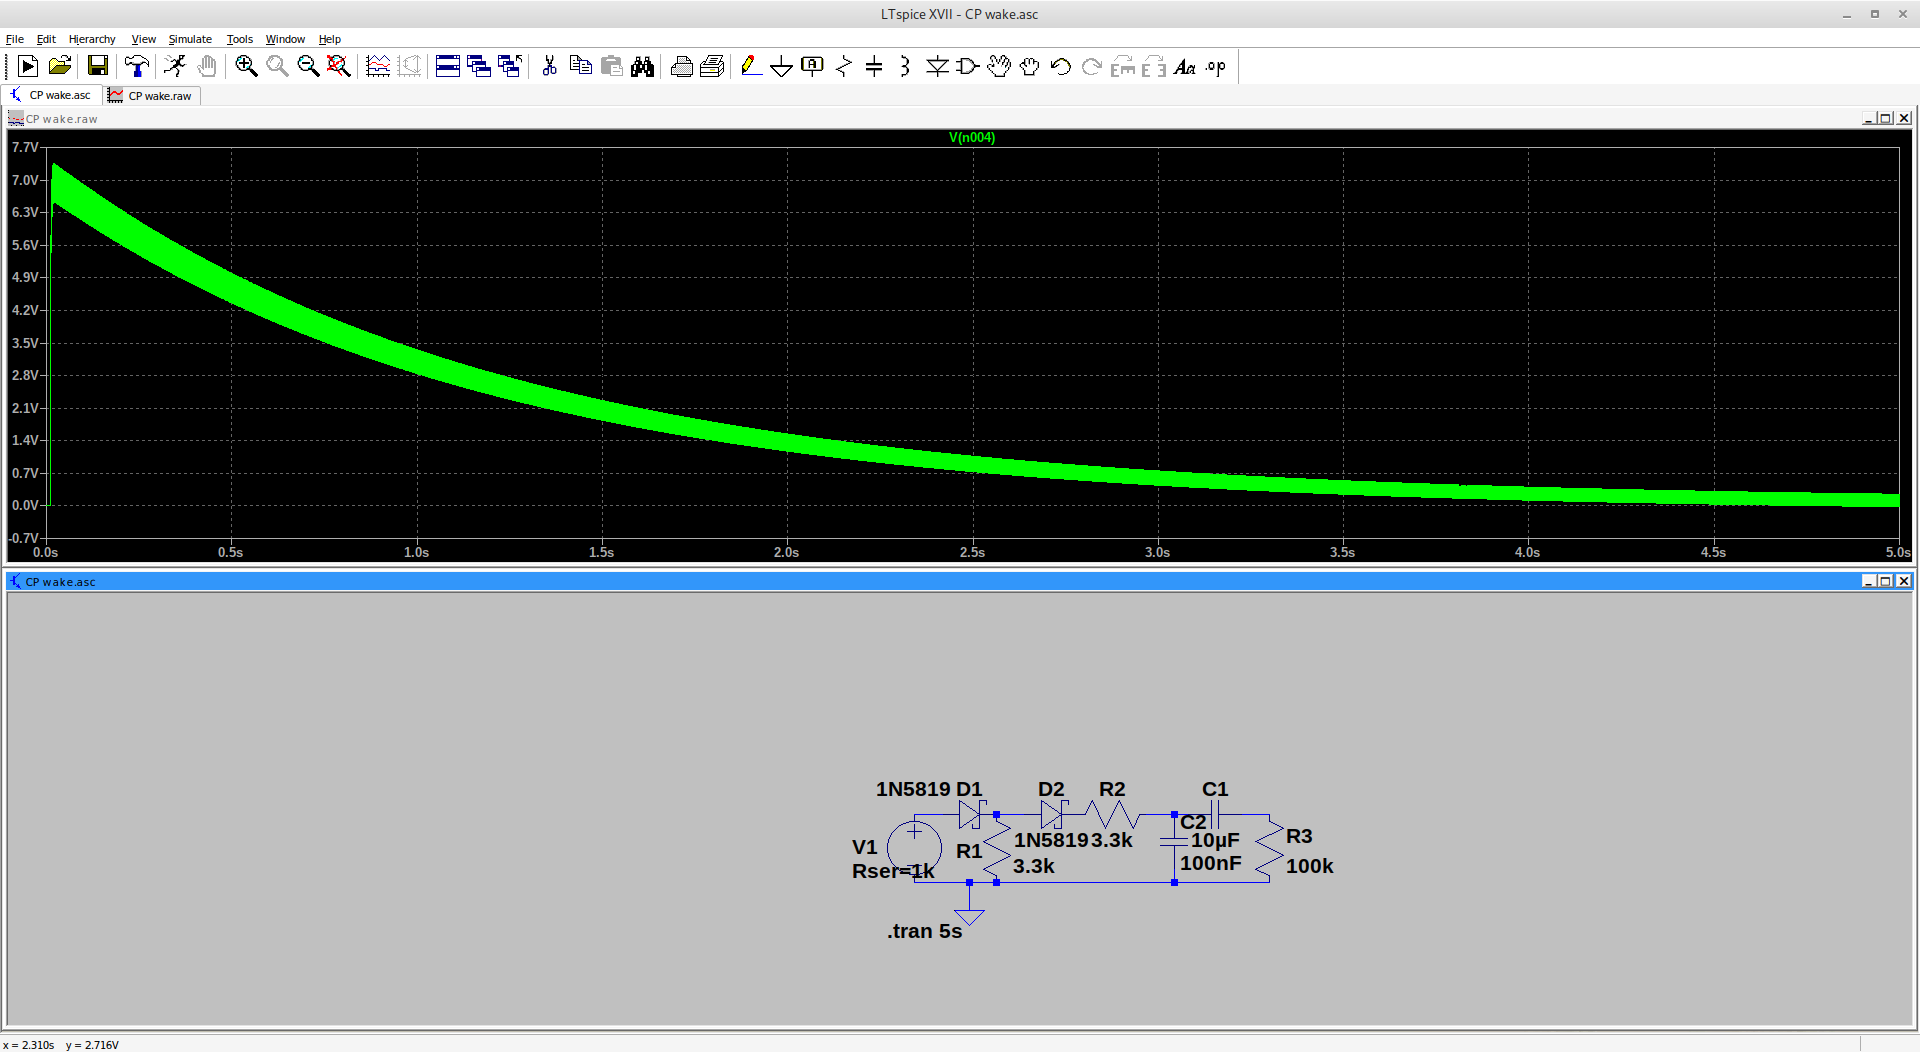This screenshot has height=1052, width=1920.
Task: Click the Cut scissors icon
Action: point(549,67)
